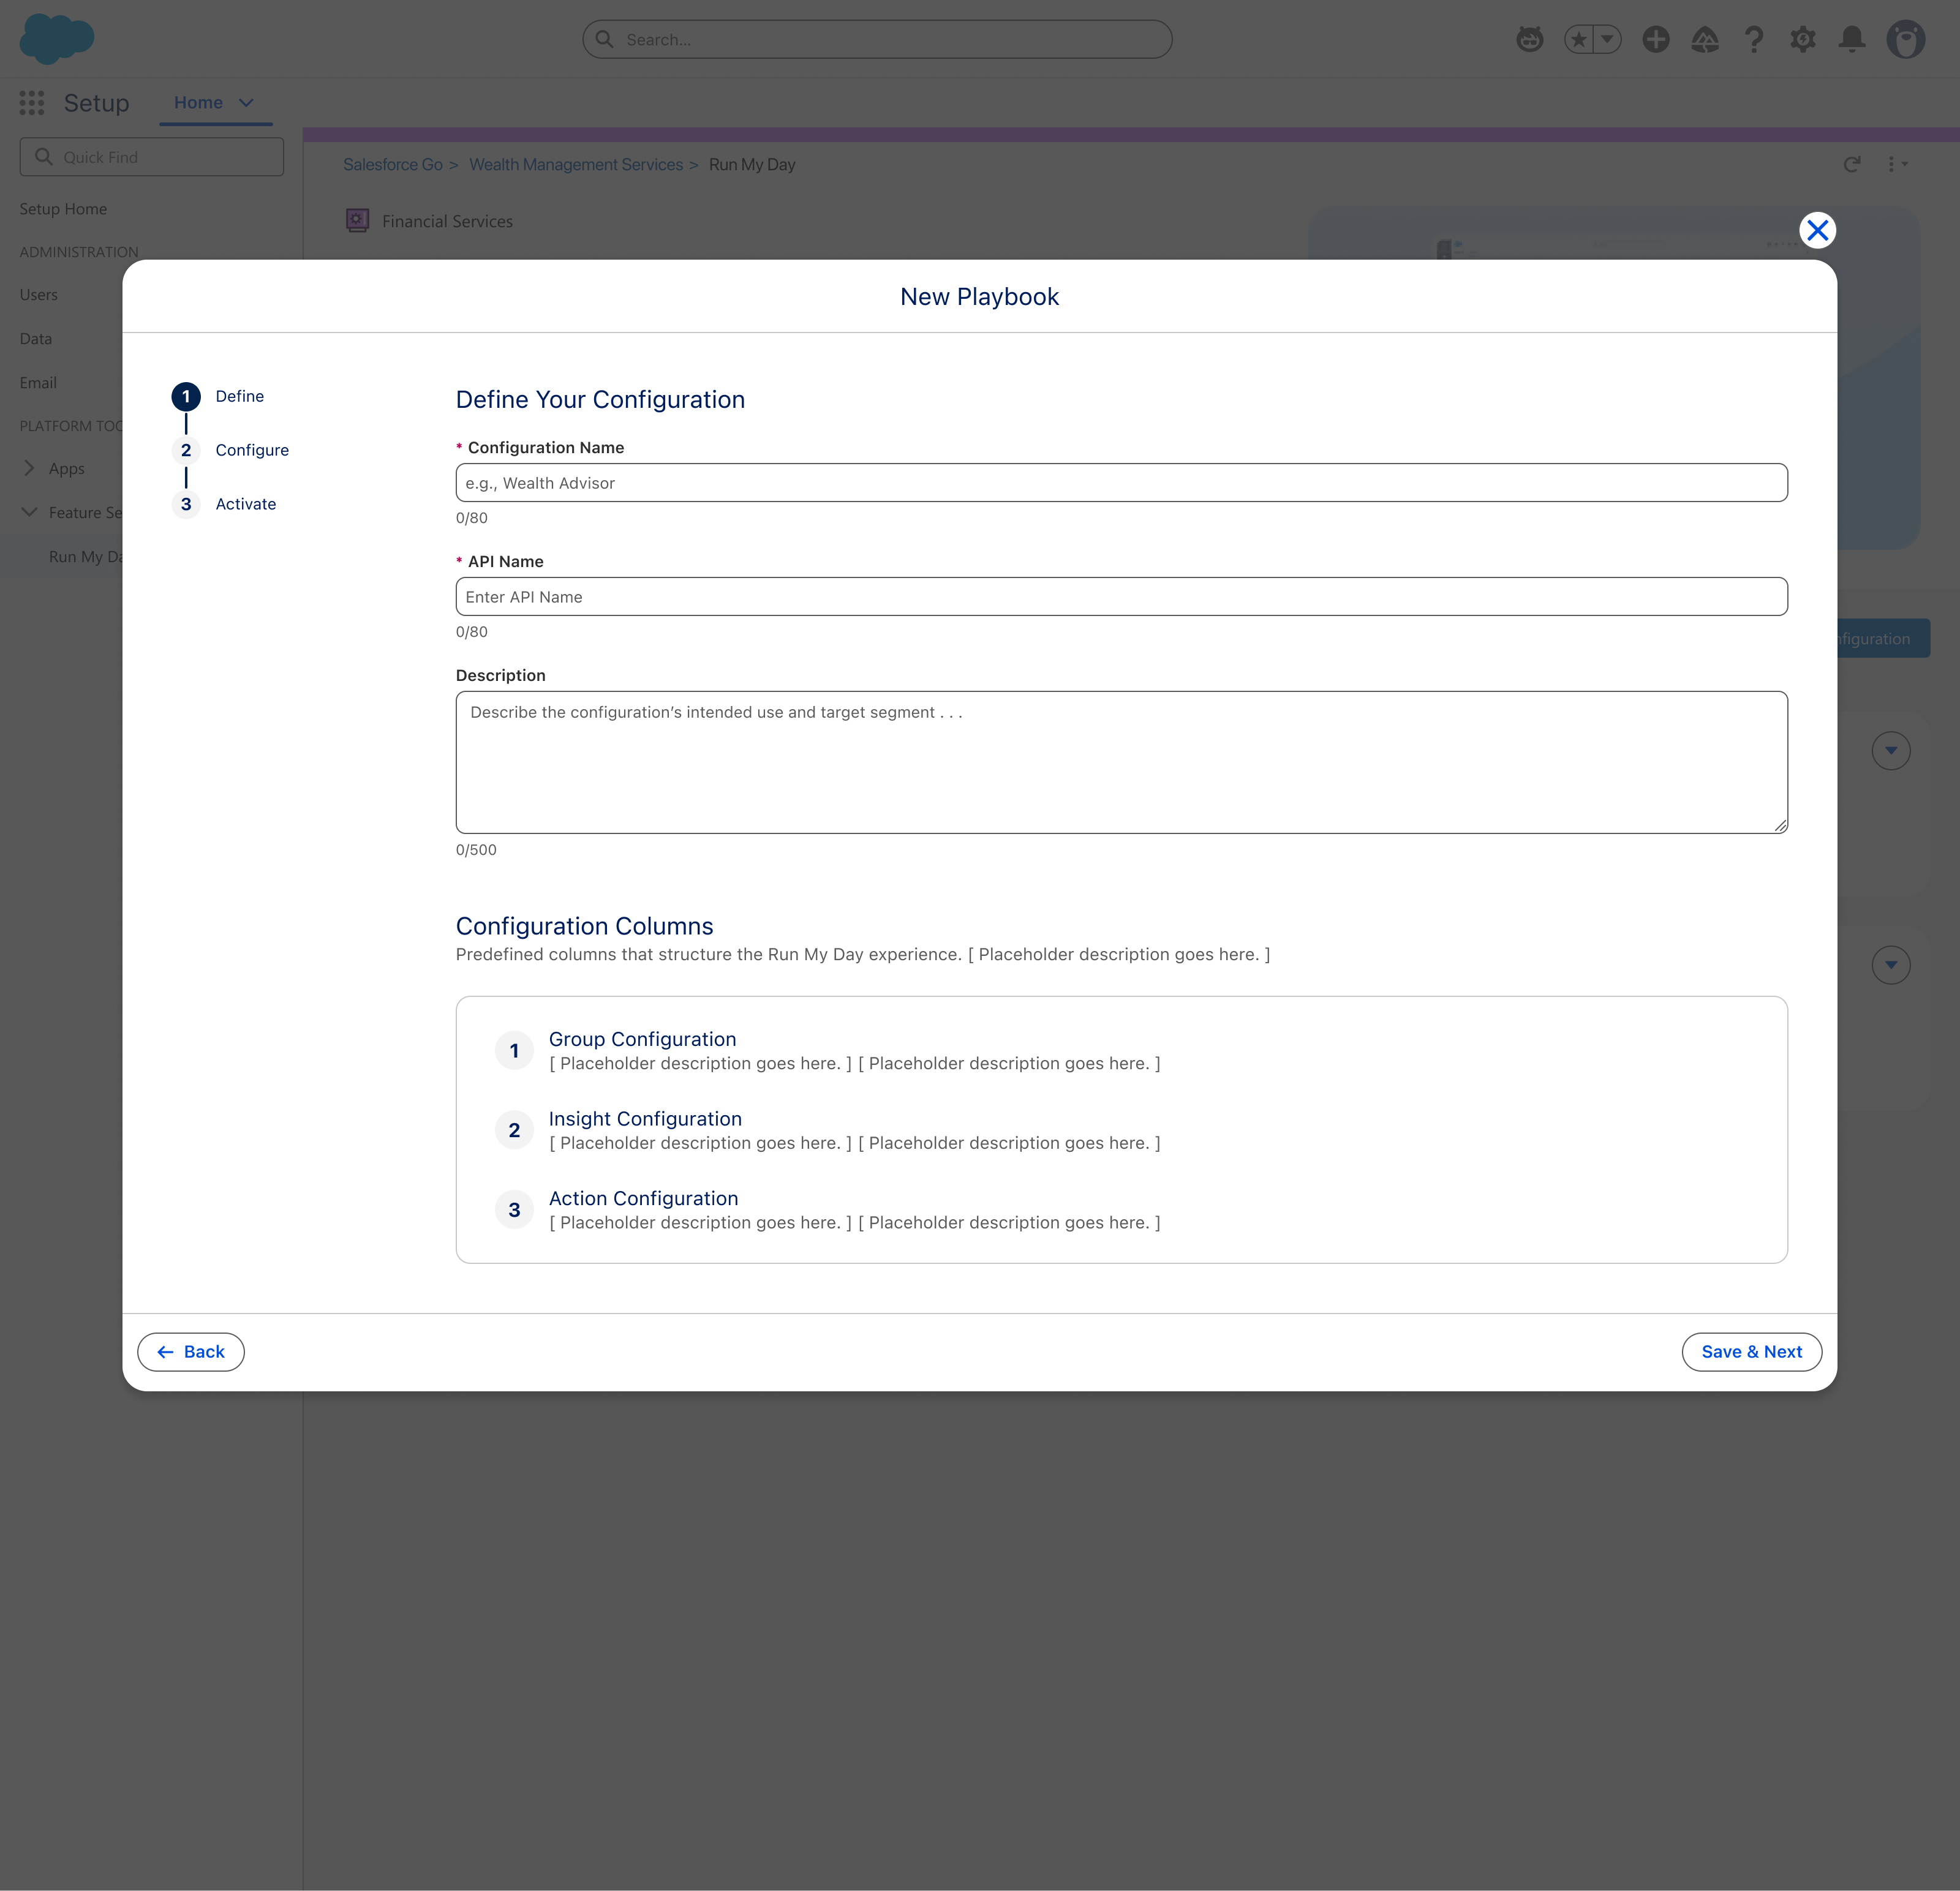Focus the API Name text field
The image size is (1960, 1891).
coord(1122,597)
